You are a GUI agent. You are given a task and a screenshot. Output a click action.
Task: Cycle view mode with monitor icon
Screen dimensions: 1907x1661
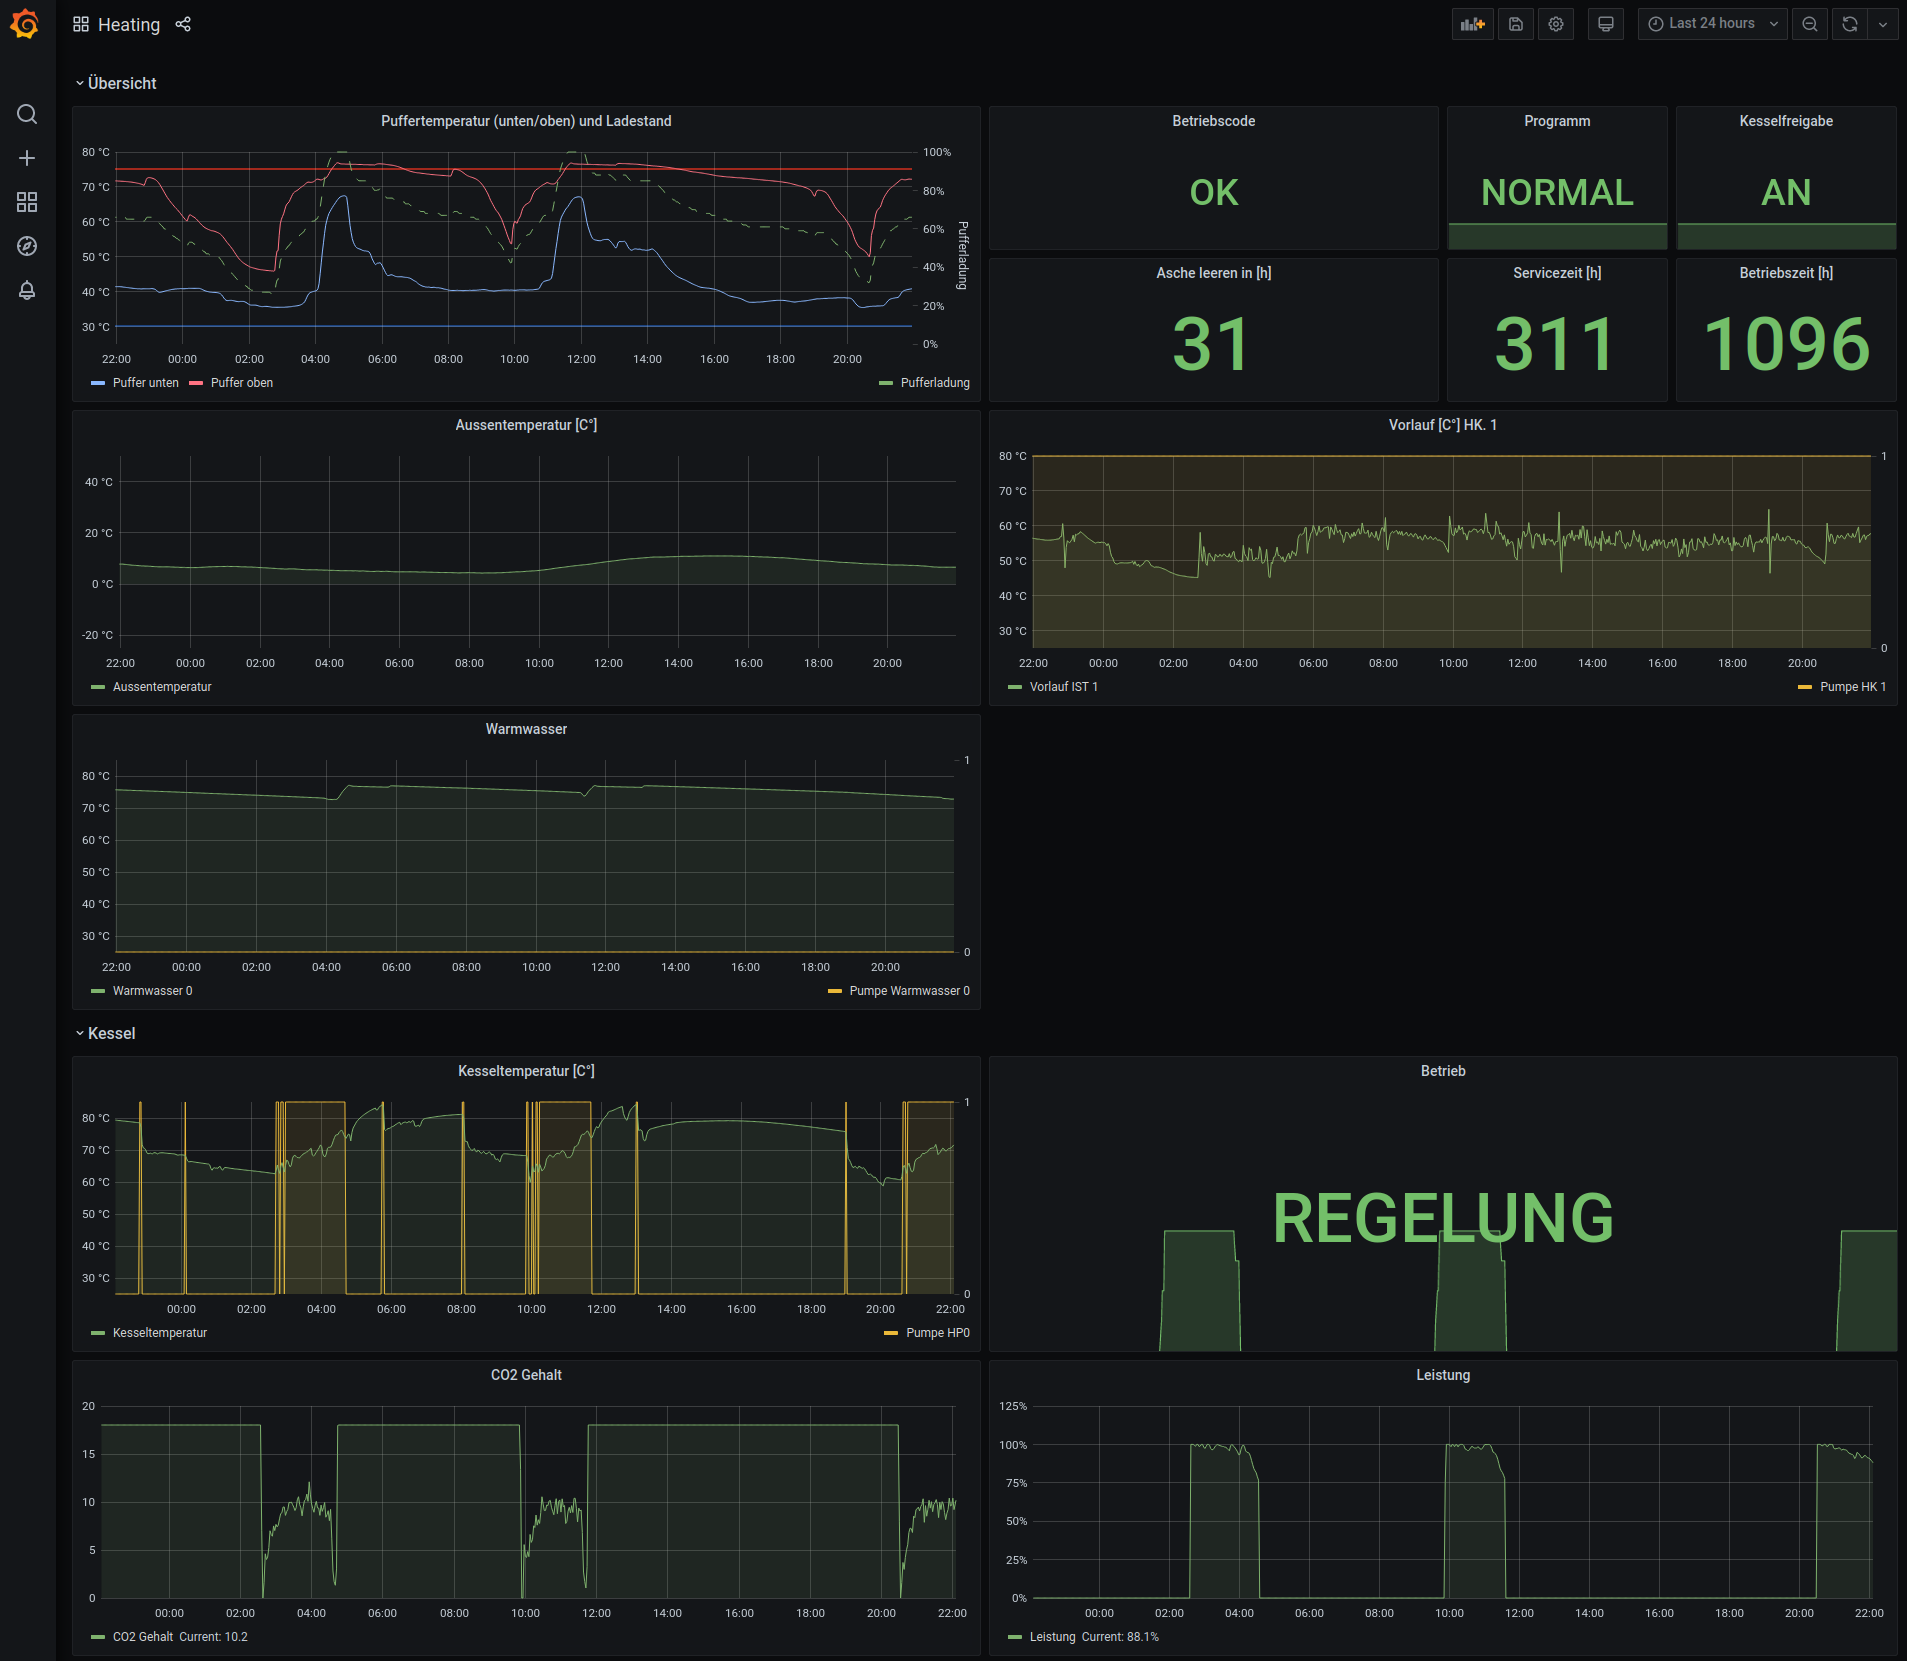1605,24
